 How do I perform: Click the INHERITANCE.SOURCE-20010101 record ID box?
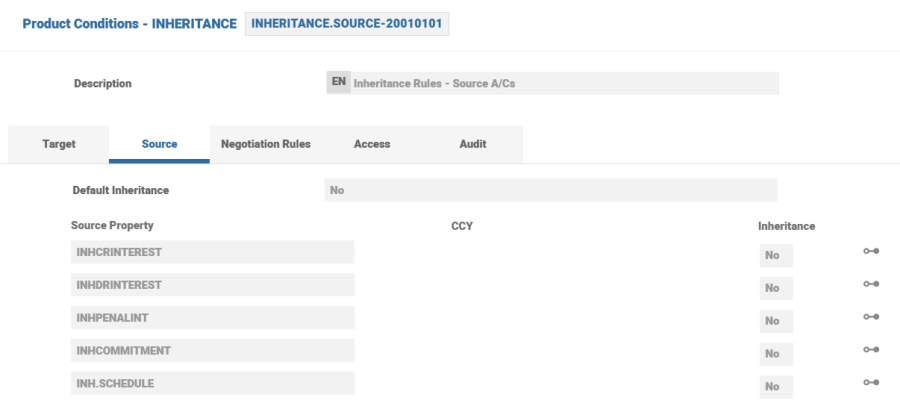click(x=347, y=23)
